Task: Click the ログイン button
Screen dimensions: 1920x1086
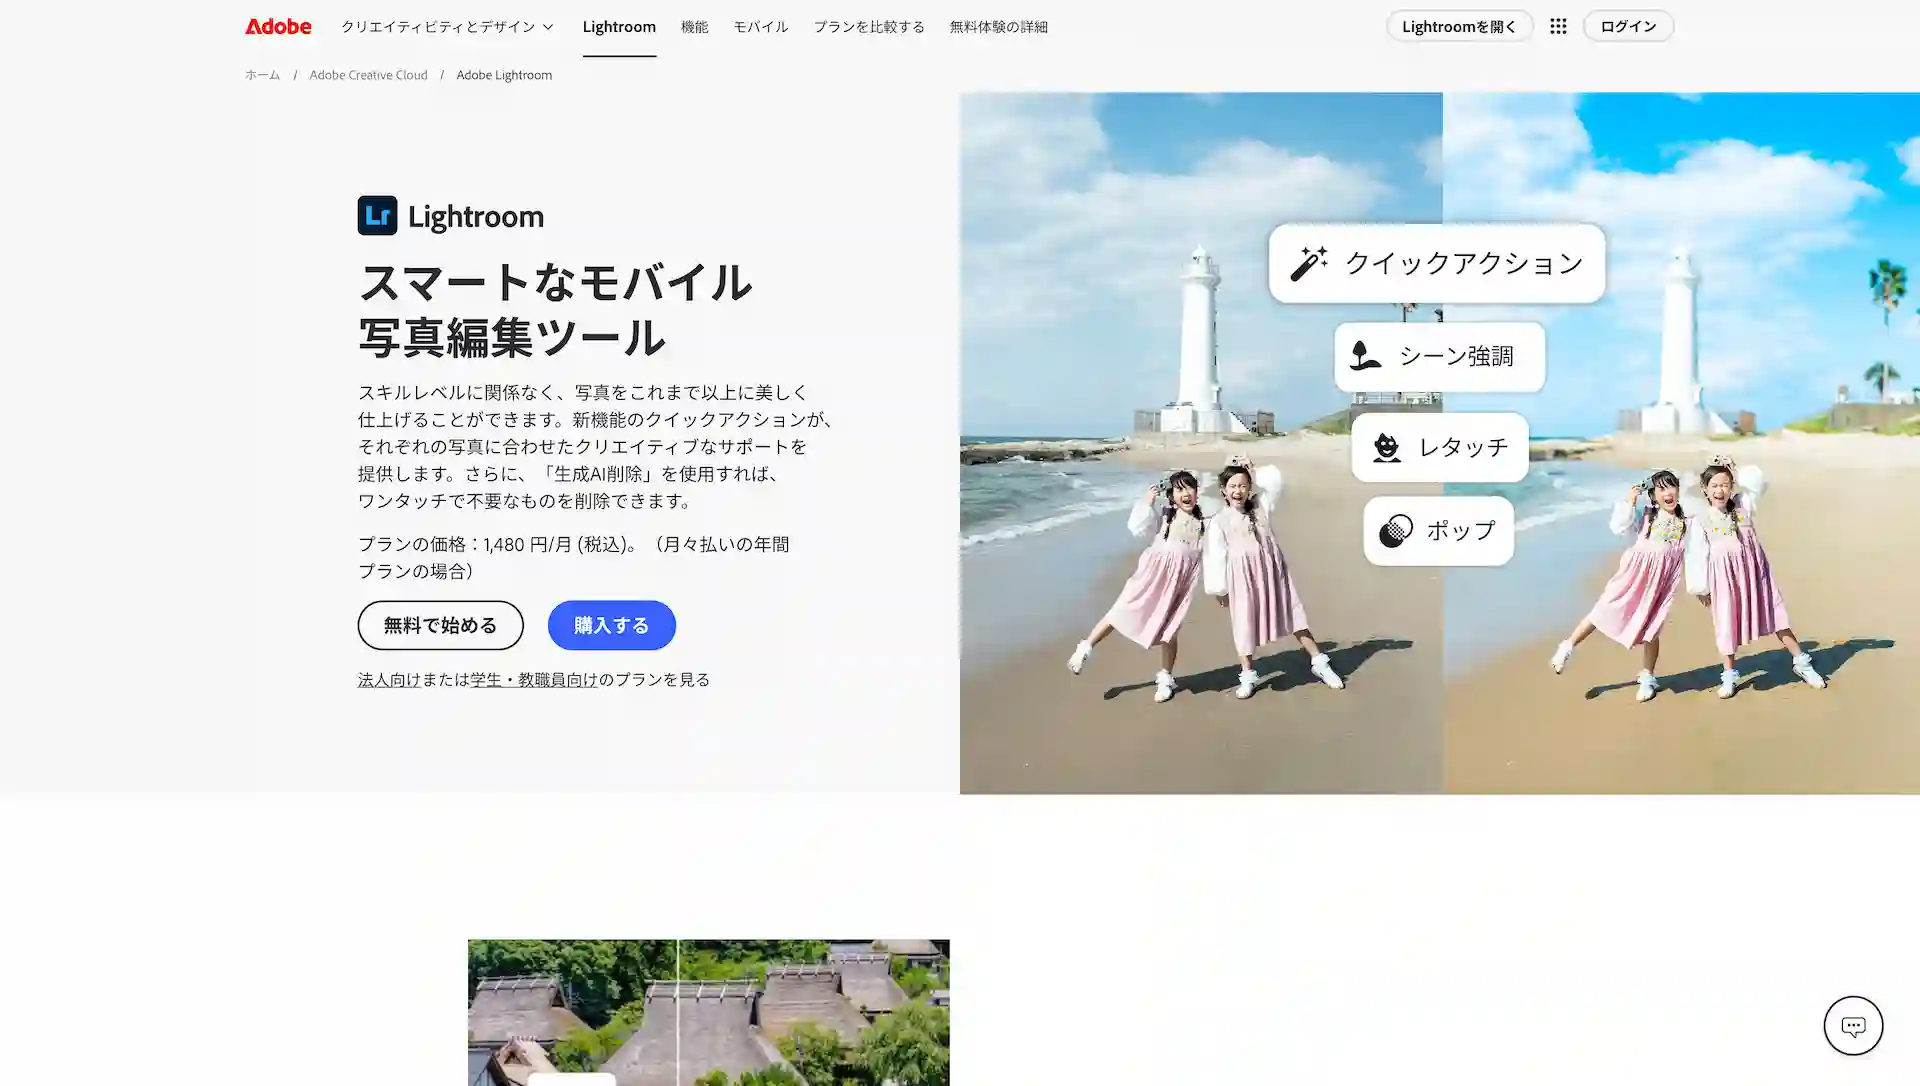Action: coord(1627,26)
